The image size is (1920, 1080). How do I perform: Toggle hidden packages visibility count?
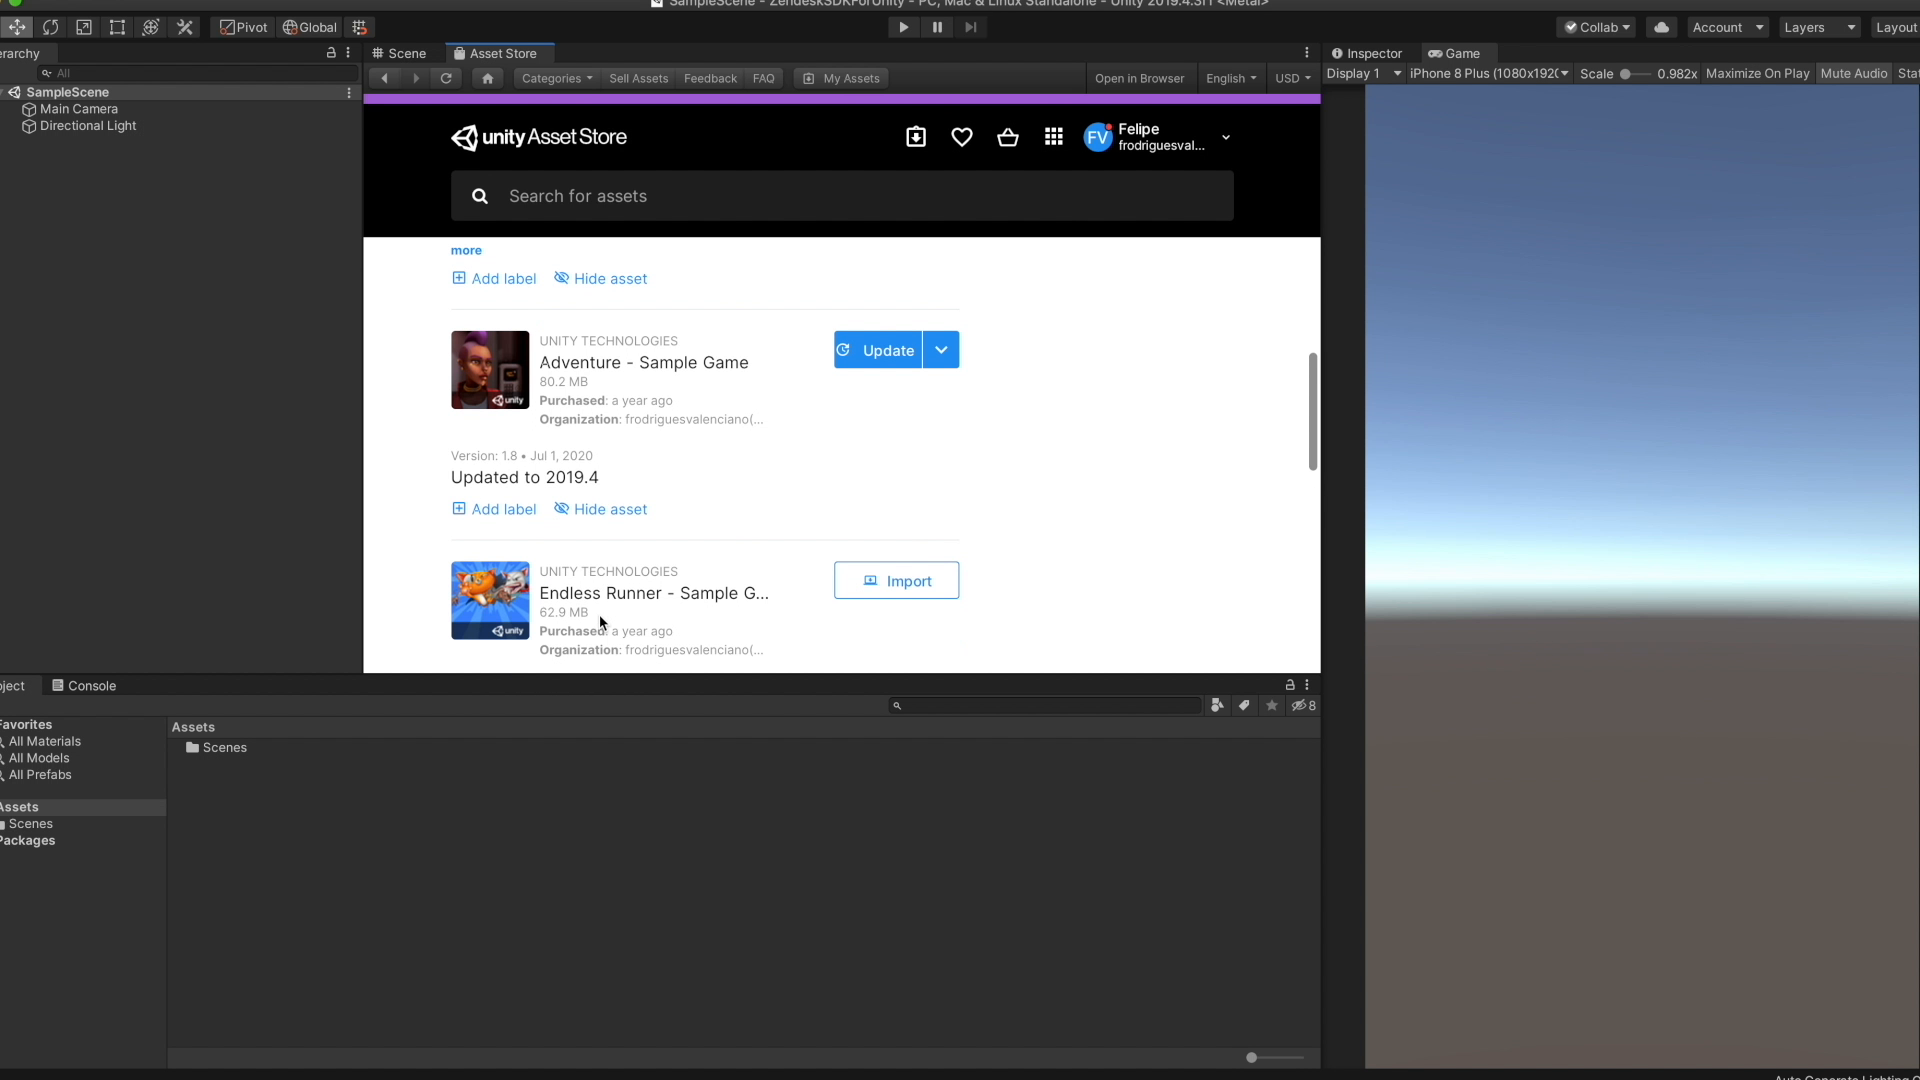point(1303,705)
